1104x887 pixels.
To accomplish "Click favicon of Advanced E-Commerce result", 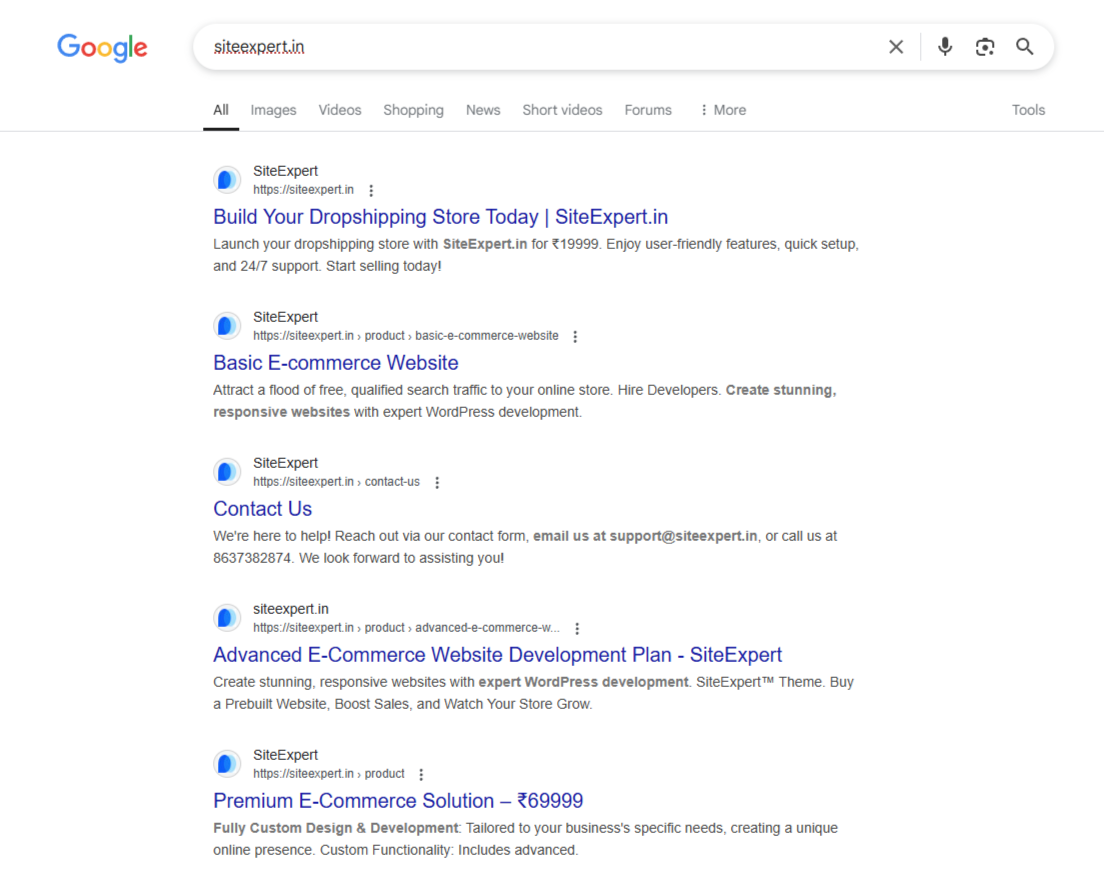I will pyautogui.click(x=227, y=617).
